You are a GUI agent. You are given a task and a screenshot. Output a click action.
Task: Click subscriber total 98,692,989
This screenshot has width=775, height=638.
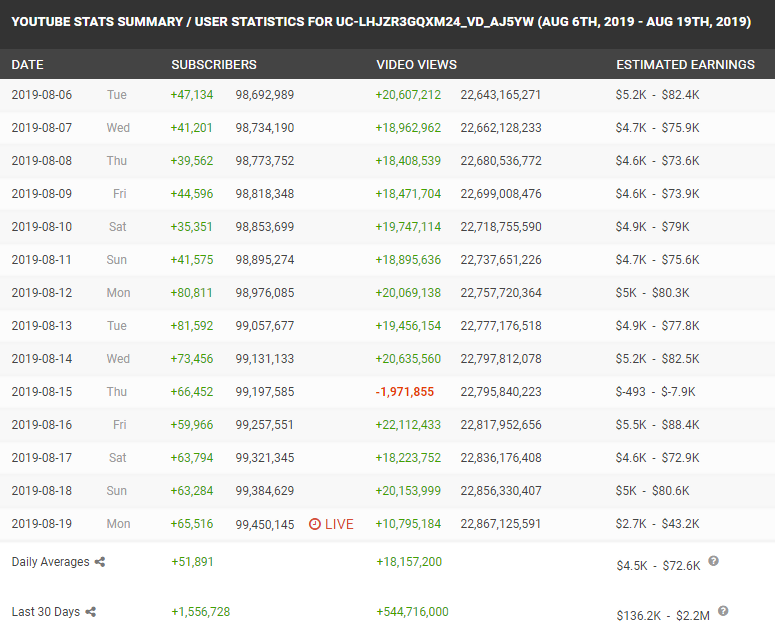click(x=265, y=95)
